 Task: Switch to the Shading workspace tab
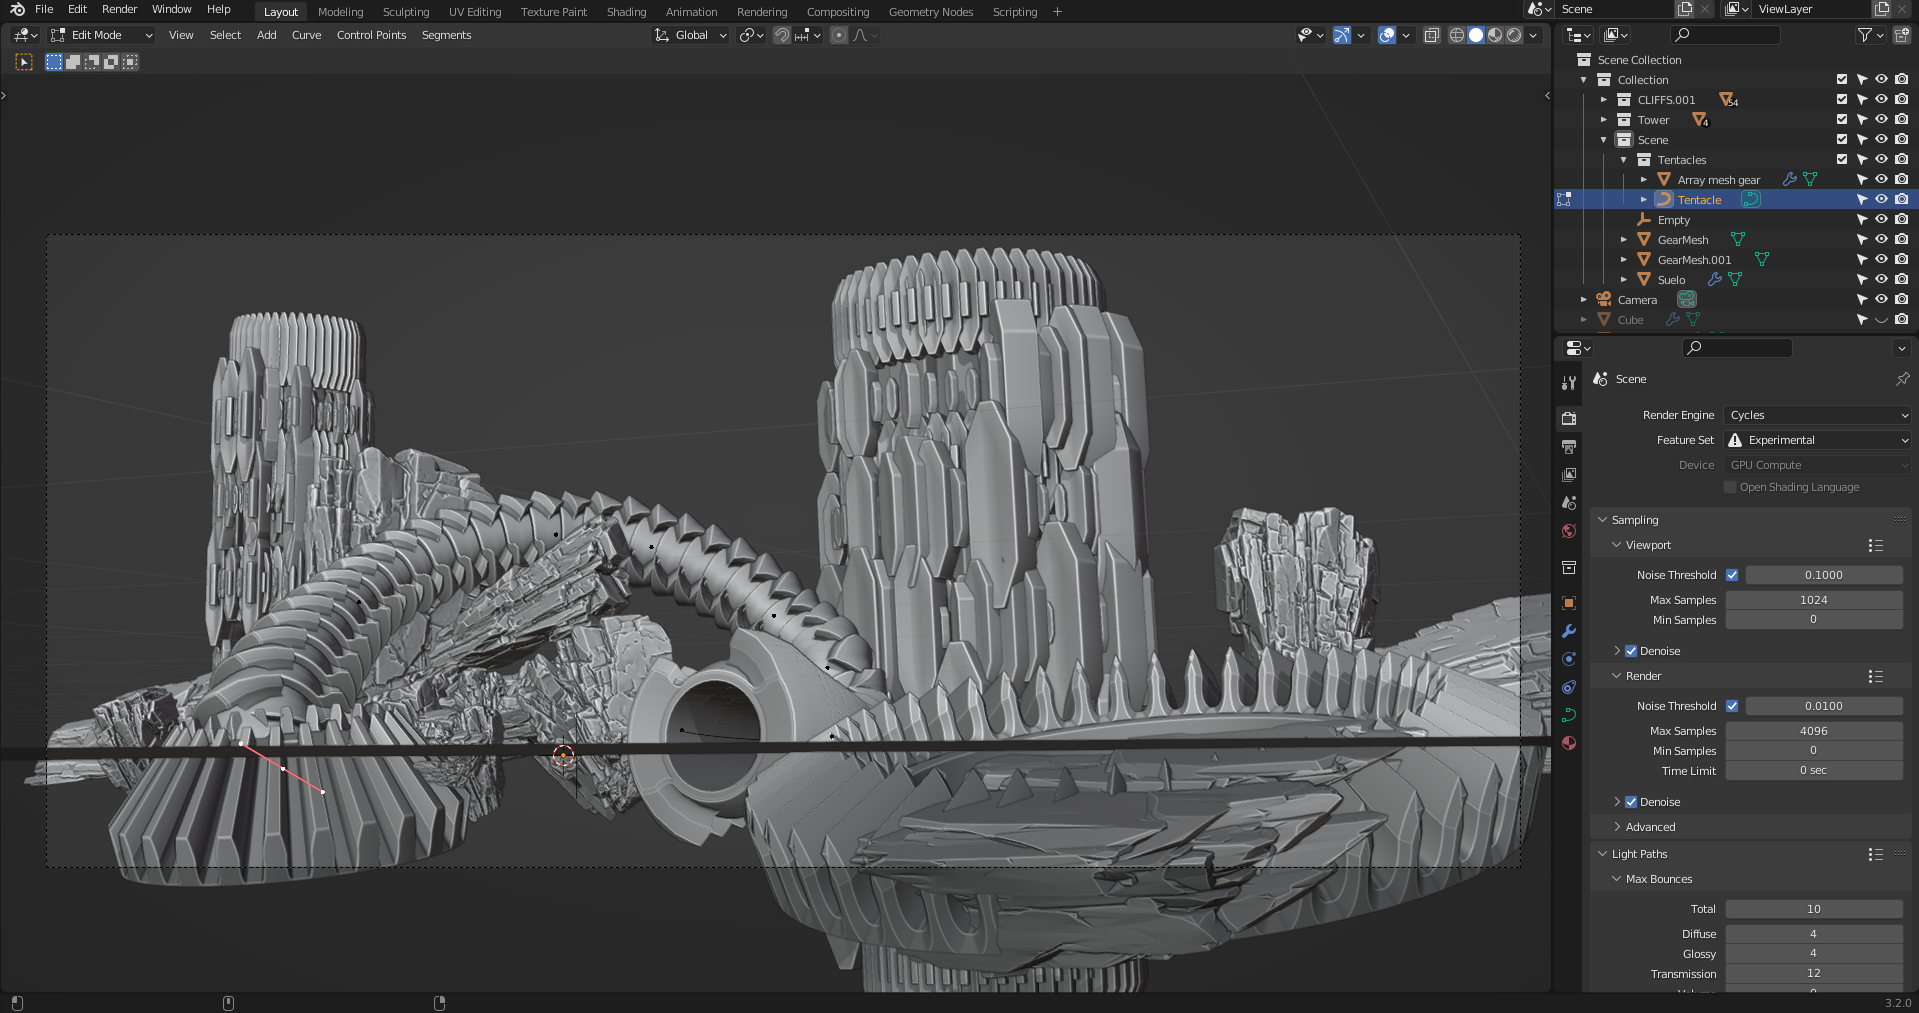(x=626, y=12)
